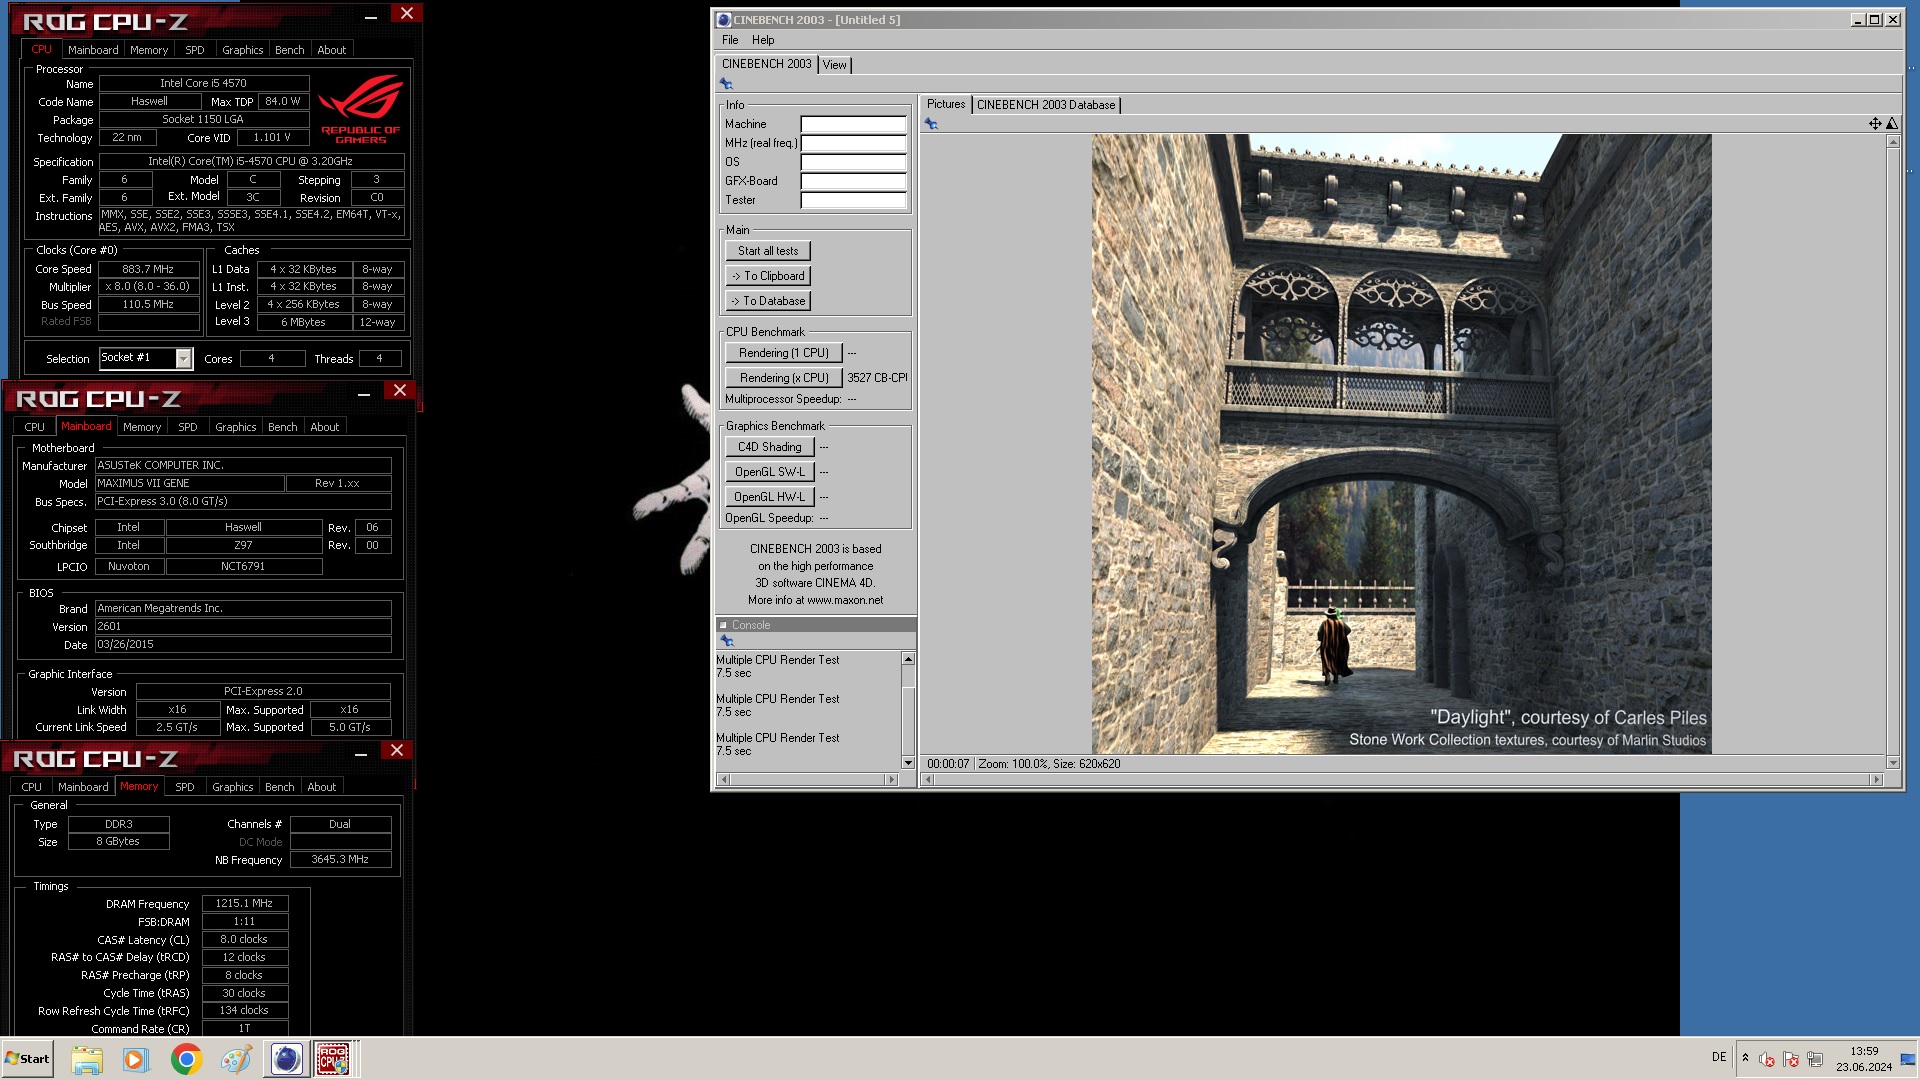Click the Tester input field
The image size is (1920, 1080).
(x=853, y=201)
